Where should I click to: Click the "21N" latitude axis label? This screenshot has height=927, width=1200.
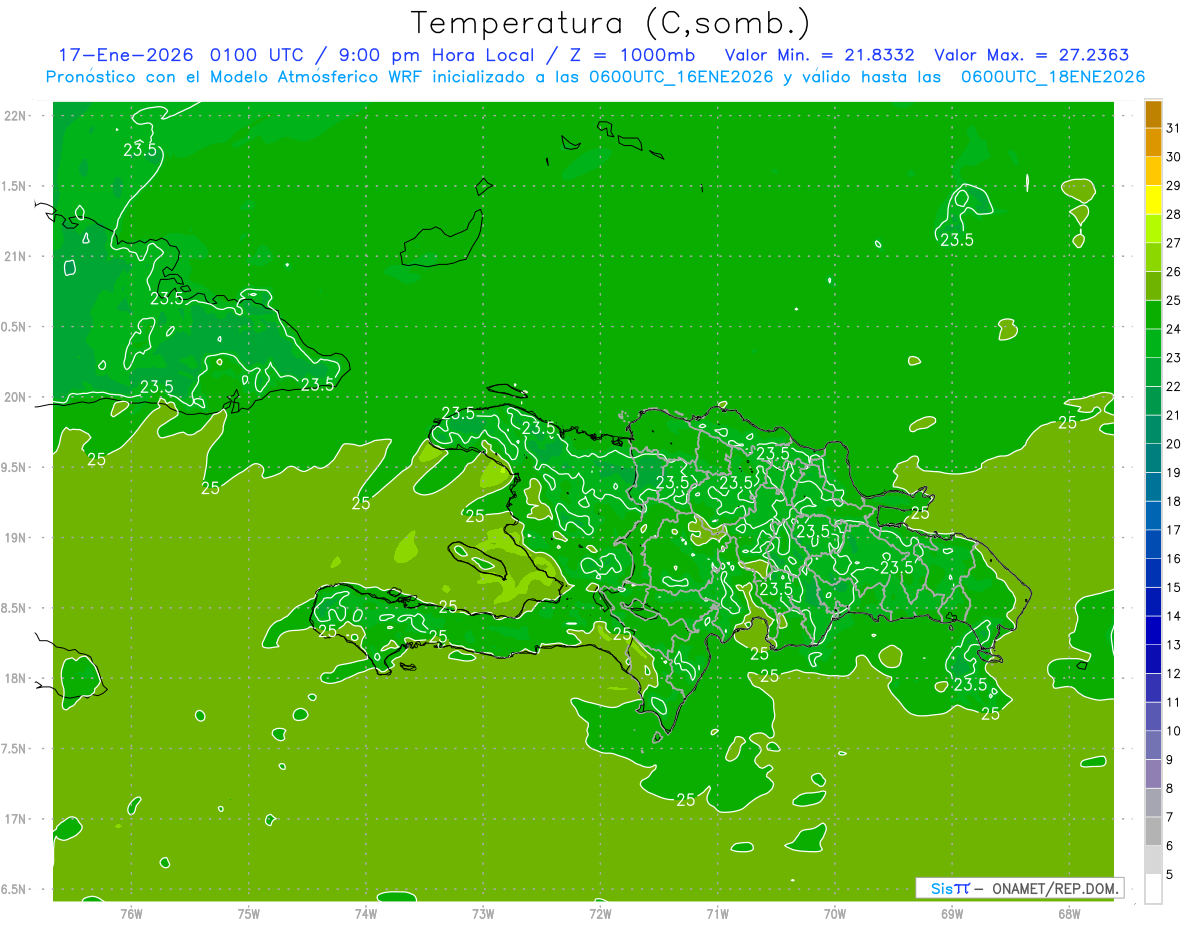16,256
